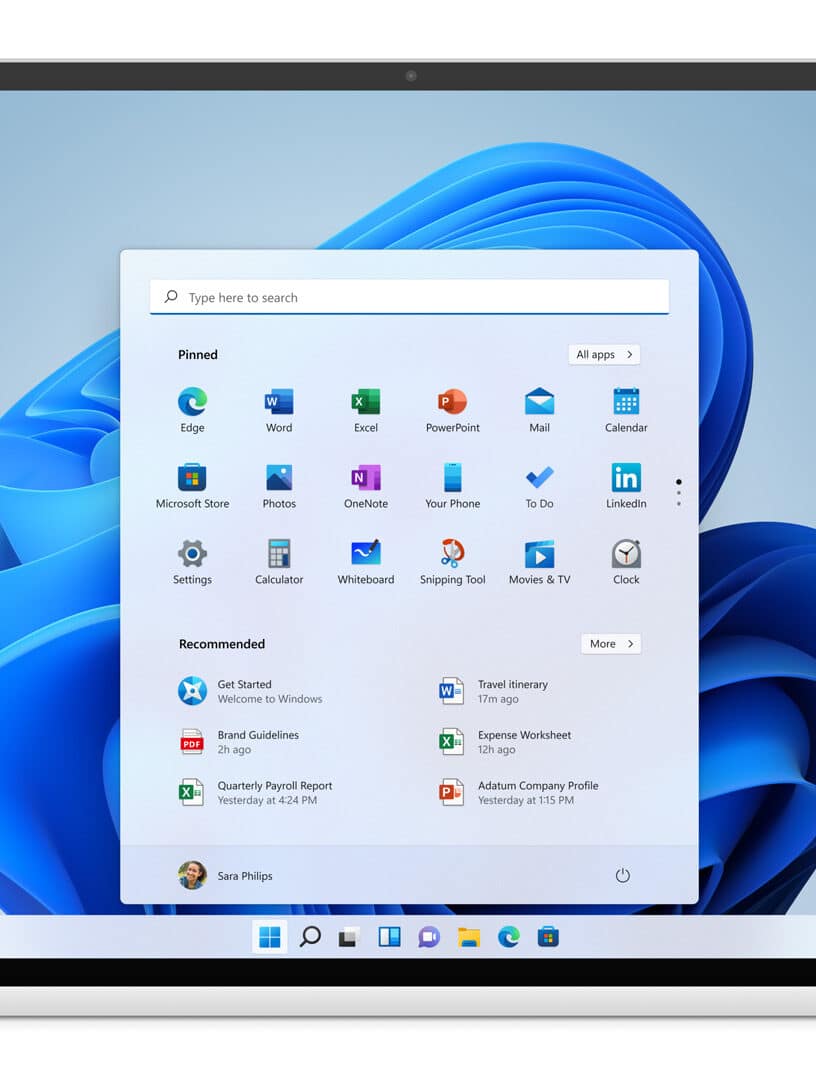Image resolution: width=816 pixels, height=1080 pixels.
Task: Launch Word from pinned apps
Action: (x=279, y=411)
